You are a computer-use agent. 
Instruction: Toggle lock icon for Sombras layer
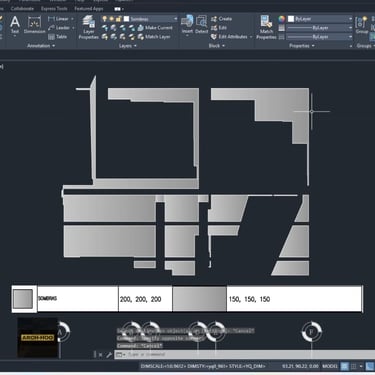pyautogui.click(x=118, y=19)
